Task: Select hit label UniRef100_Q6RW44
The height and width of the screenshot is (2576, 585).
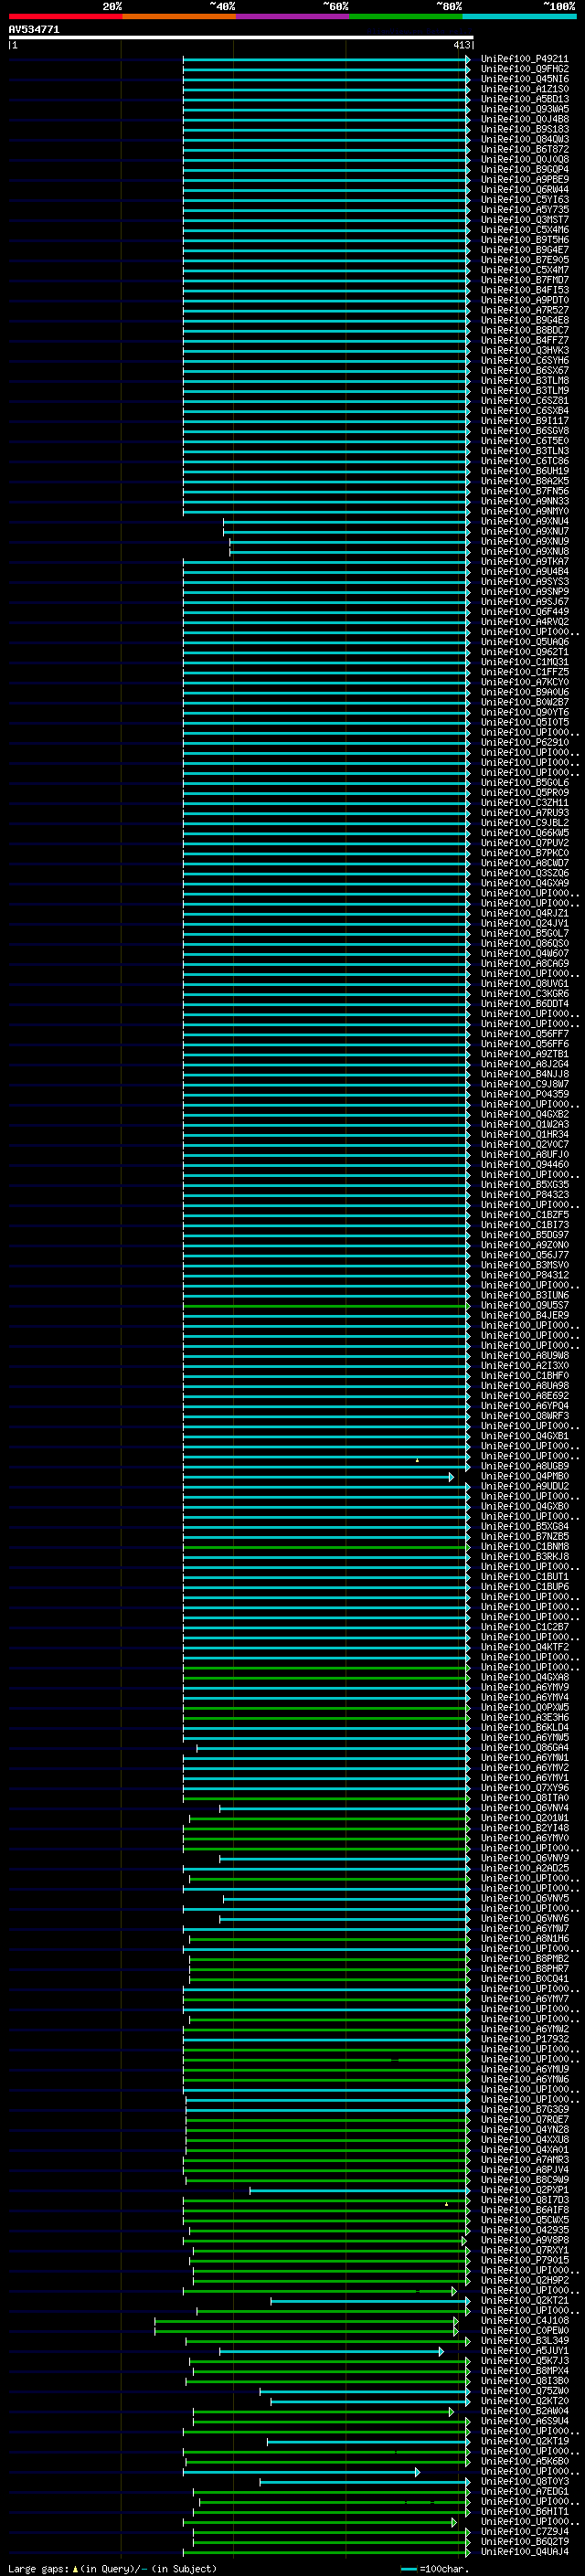Action: [524, 190]
